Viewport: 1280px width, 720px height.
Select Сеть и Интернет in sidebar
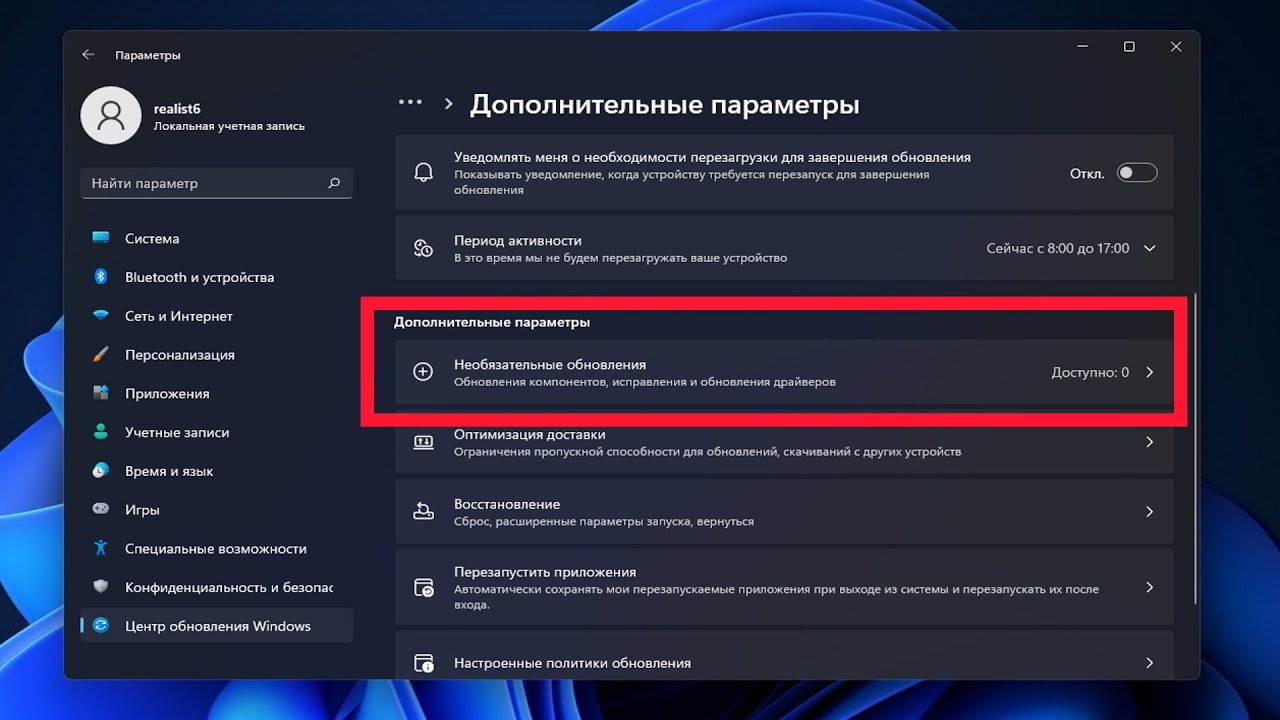(x=216, y=316)
